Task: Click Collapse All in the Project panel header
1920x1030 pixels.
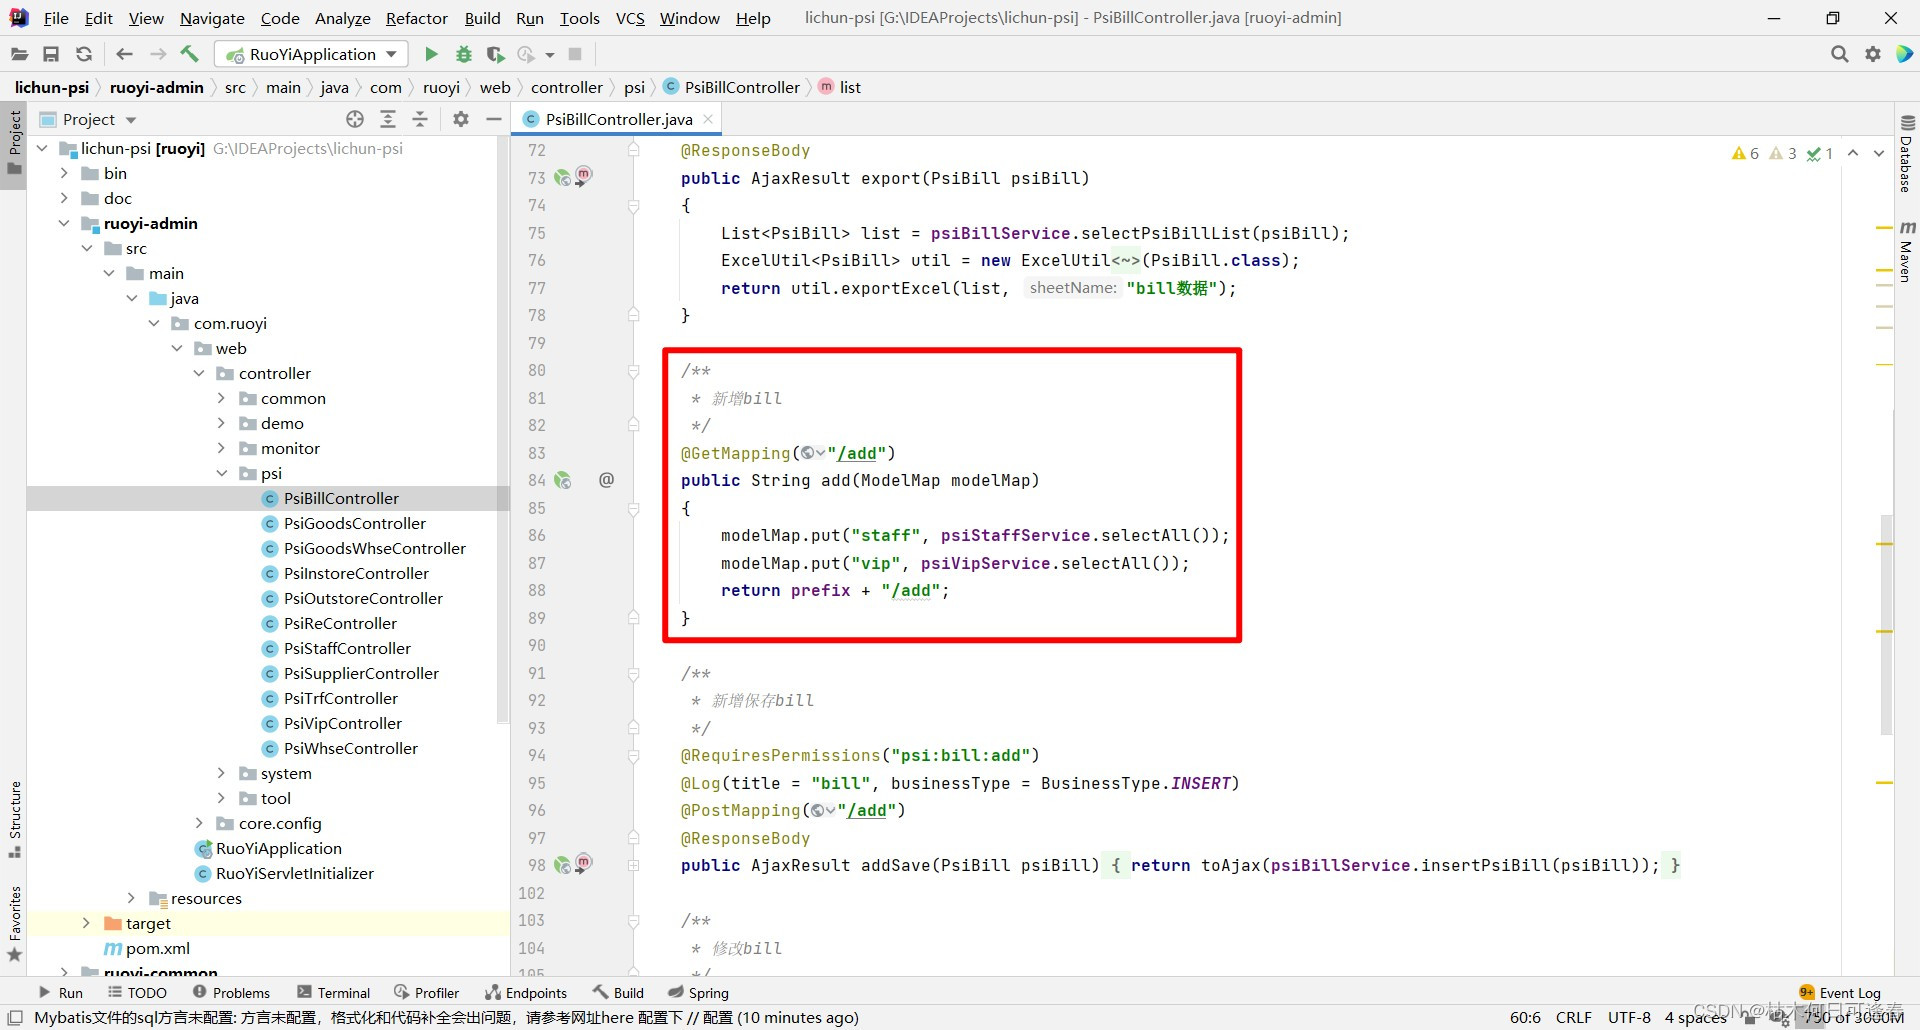Action: tap(420, 119)
